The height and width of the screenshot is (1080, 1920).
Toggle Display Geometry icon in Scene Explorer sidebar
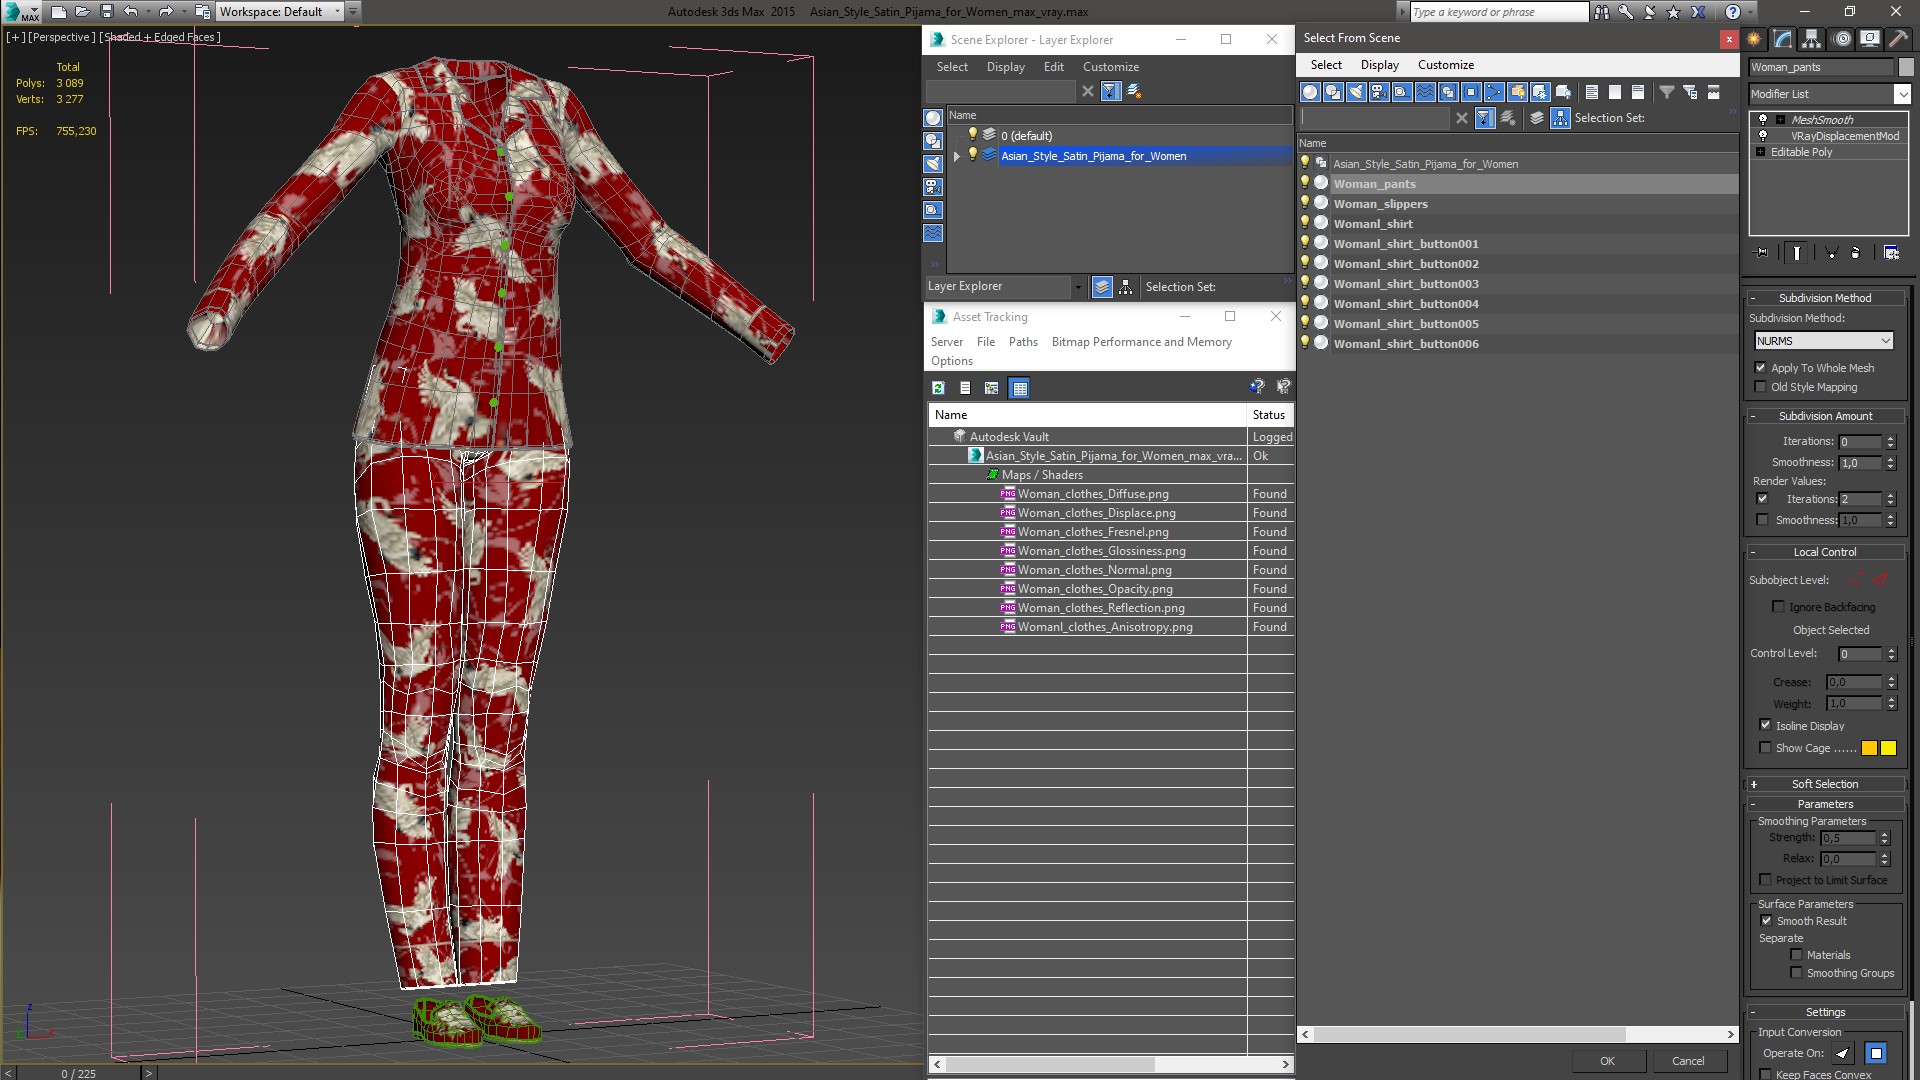933,118
